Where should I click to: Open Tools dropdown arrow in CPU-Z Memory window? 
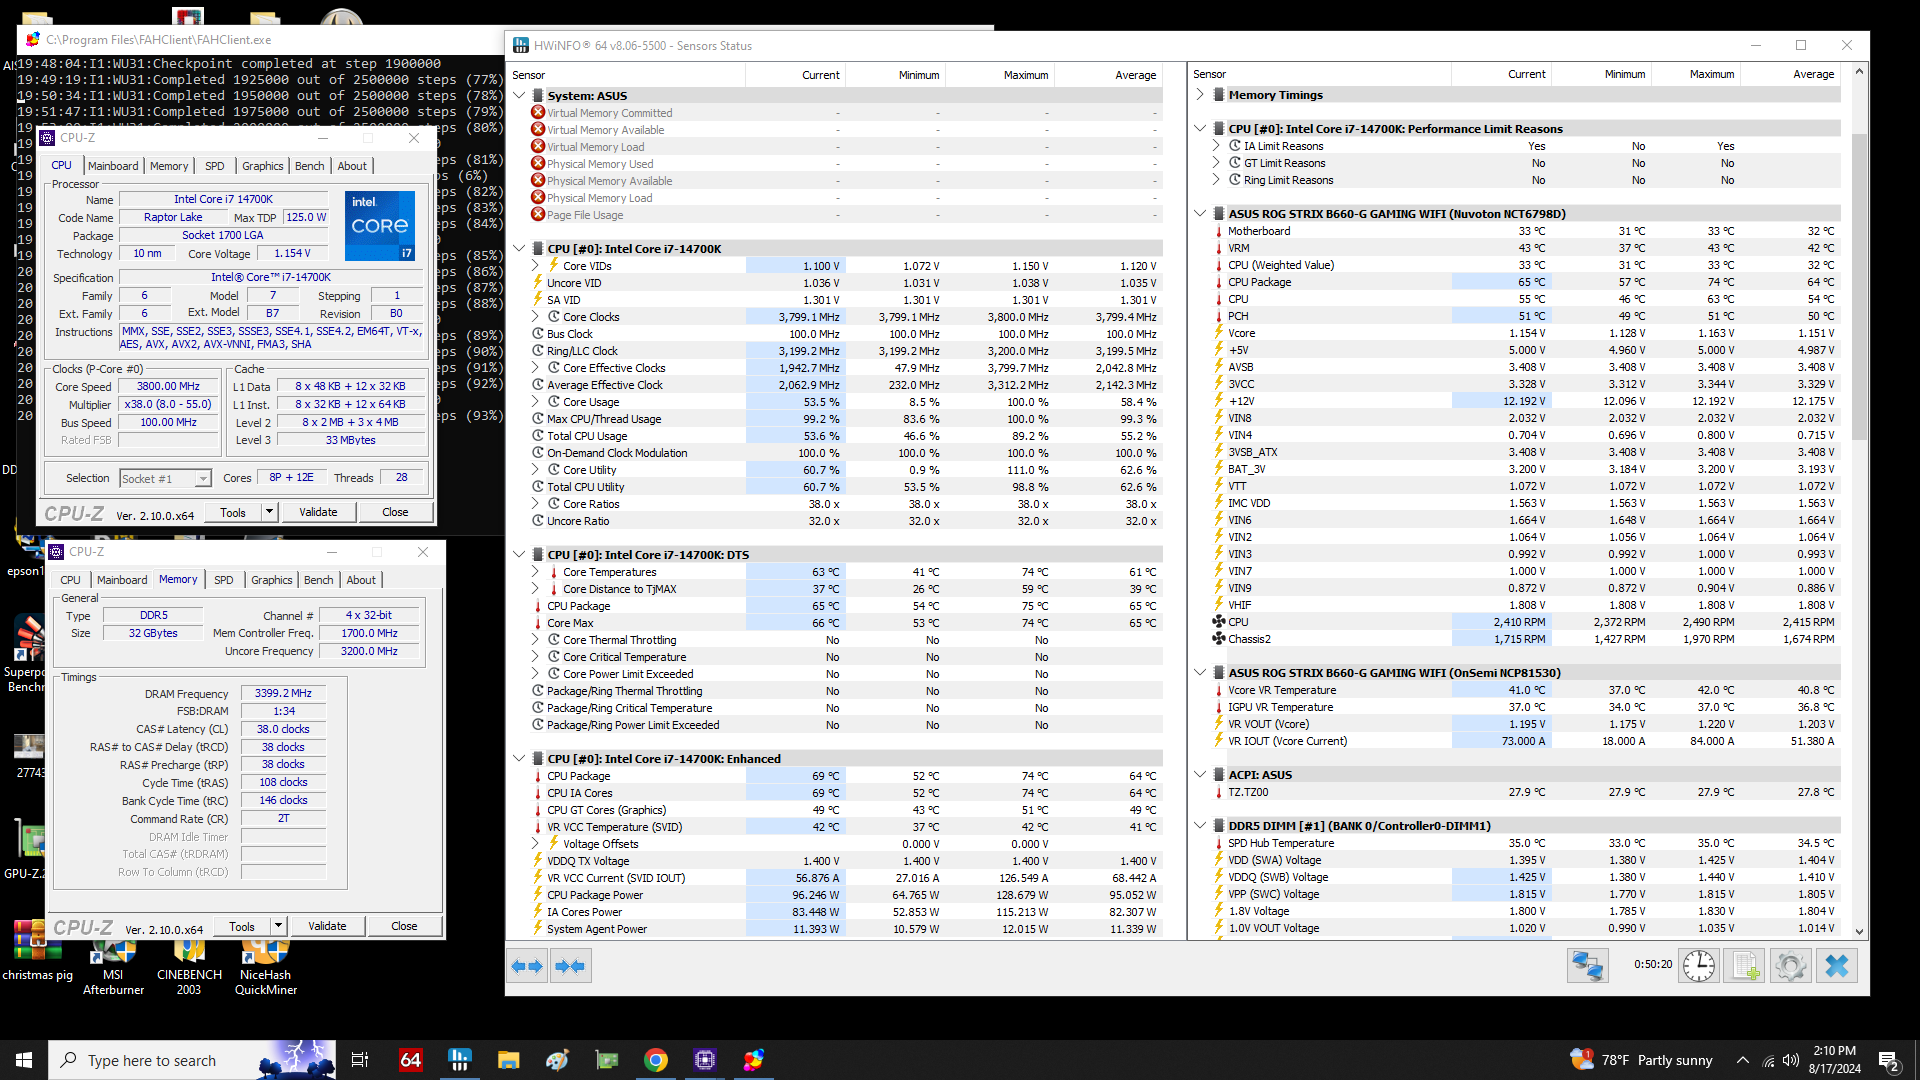point(279,926)
